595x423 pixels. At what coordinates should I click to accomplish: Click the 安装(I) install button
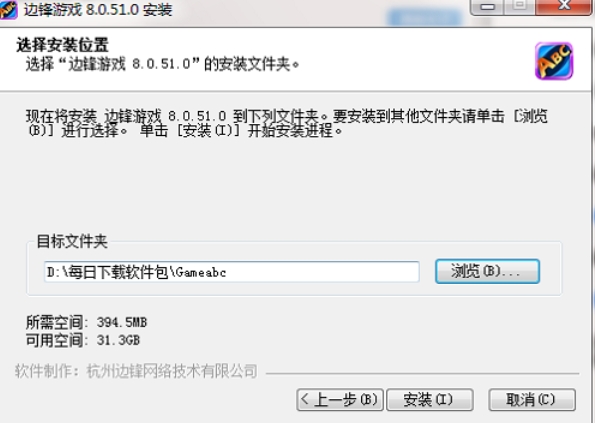point(430,399)
